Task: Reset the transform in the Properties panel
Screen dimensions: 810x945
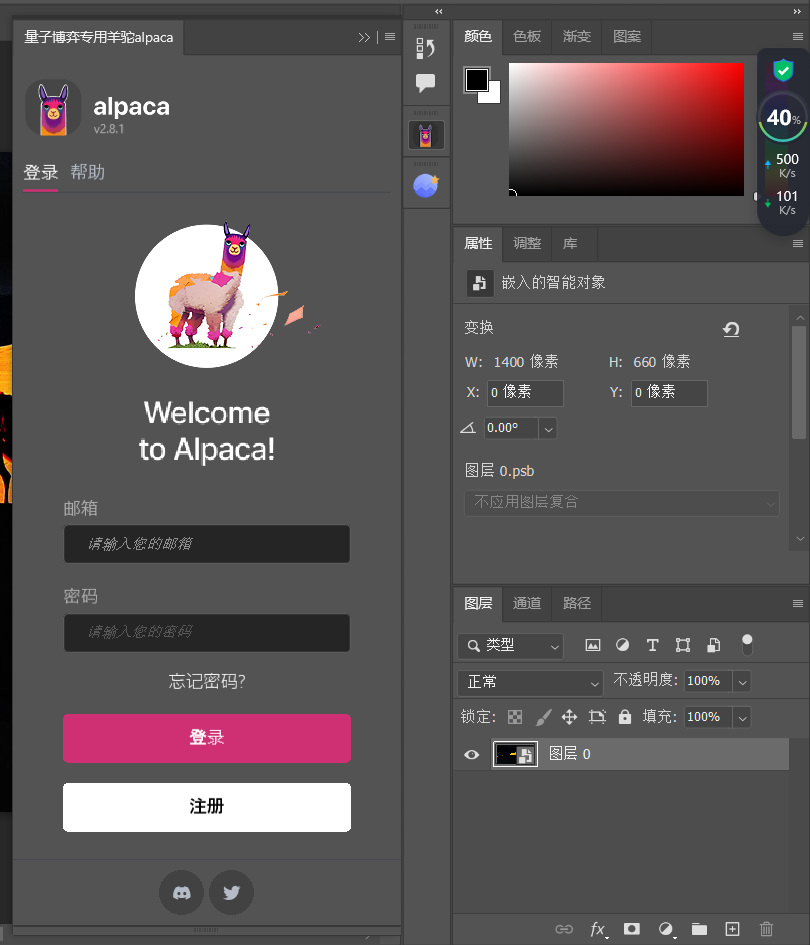Action: click(731, 329)
